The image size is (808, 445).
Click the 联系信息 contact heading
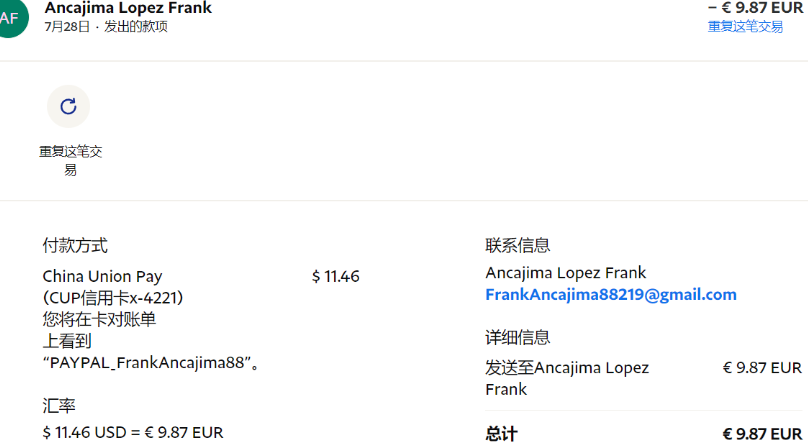517,245
